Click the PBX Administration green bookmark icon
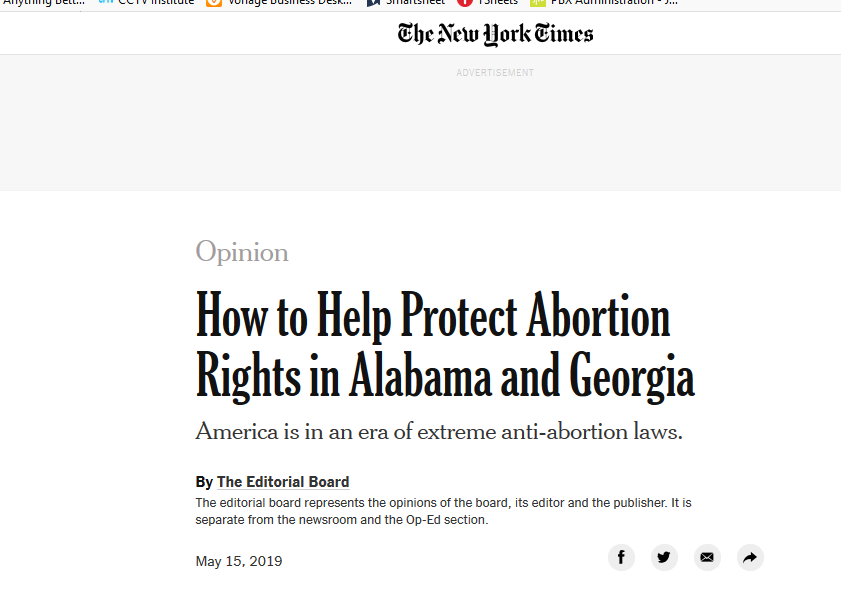 pos(537,3)
